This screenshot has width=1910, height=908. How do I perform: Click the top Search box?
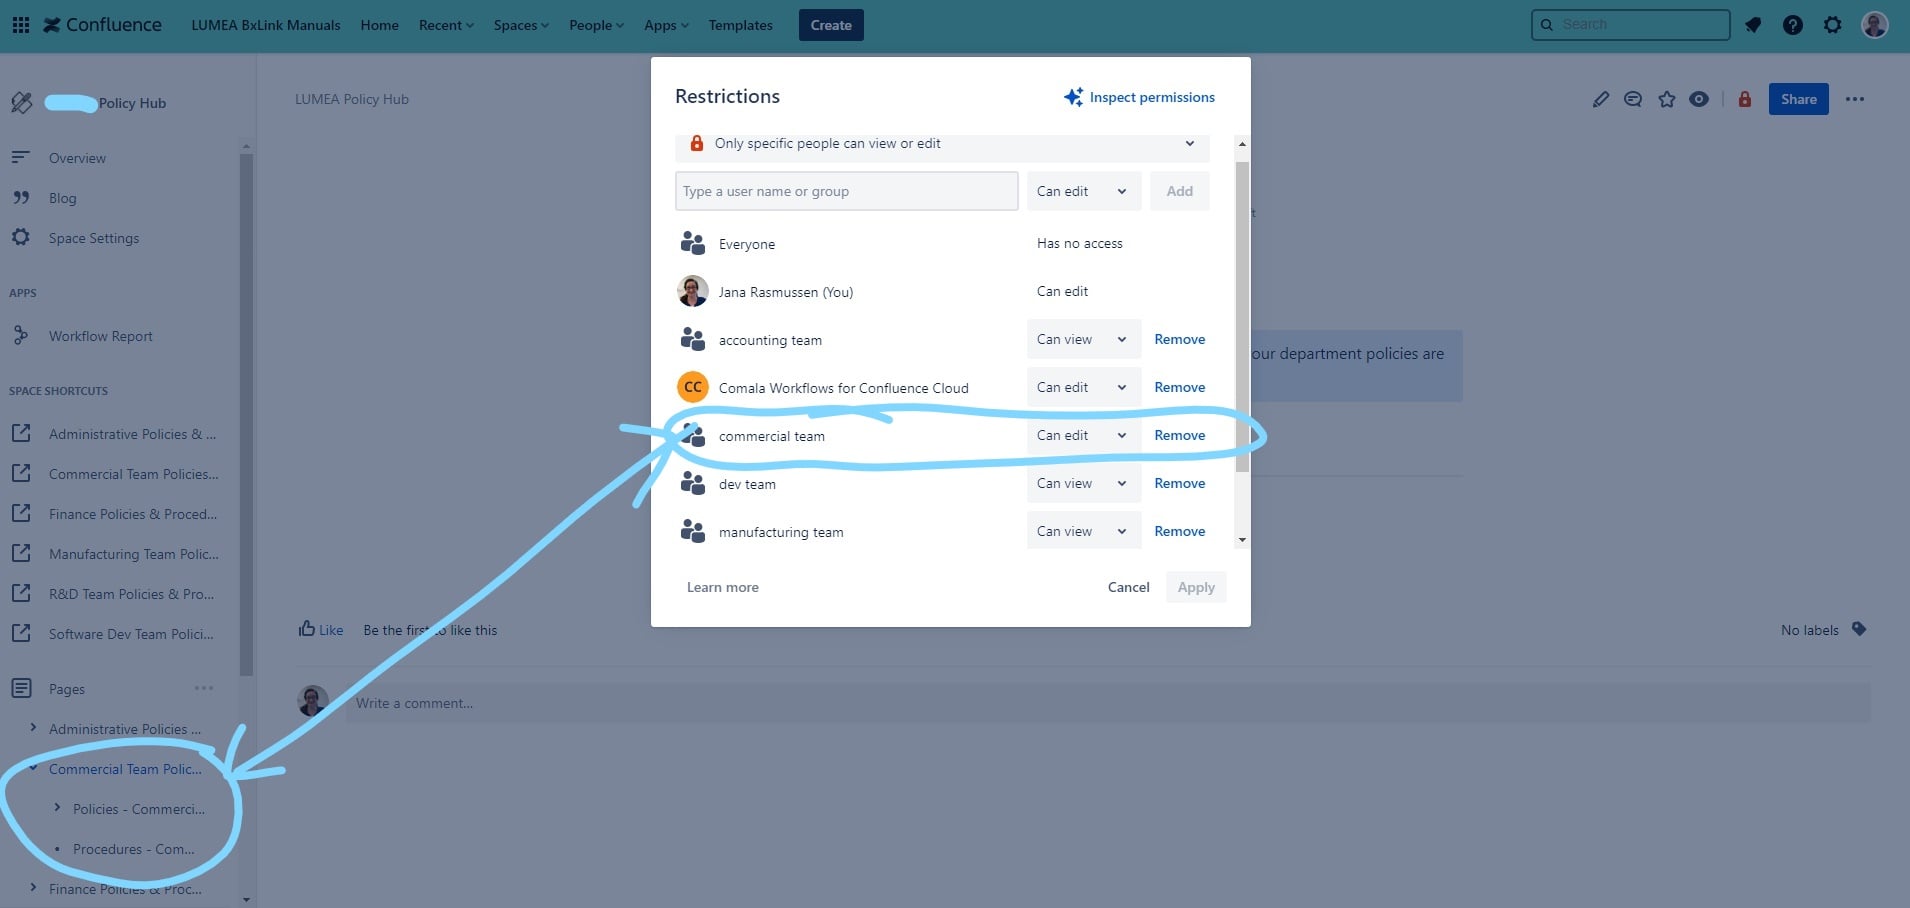(1630, 25)
